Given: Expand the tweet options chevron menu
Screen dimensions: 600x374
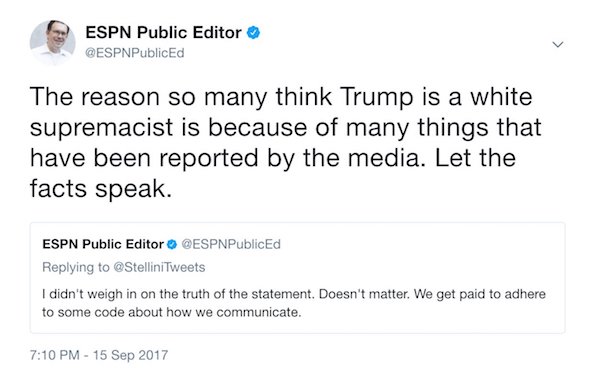Looking at the screenshot, I should [x=558, y=44].
